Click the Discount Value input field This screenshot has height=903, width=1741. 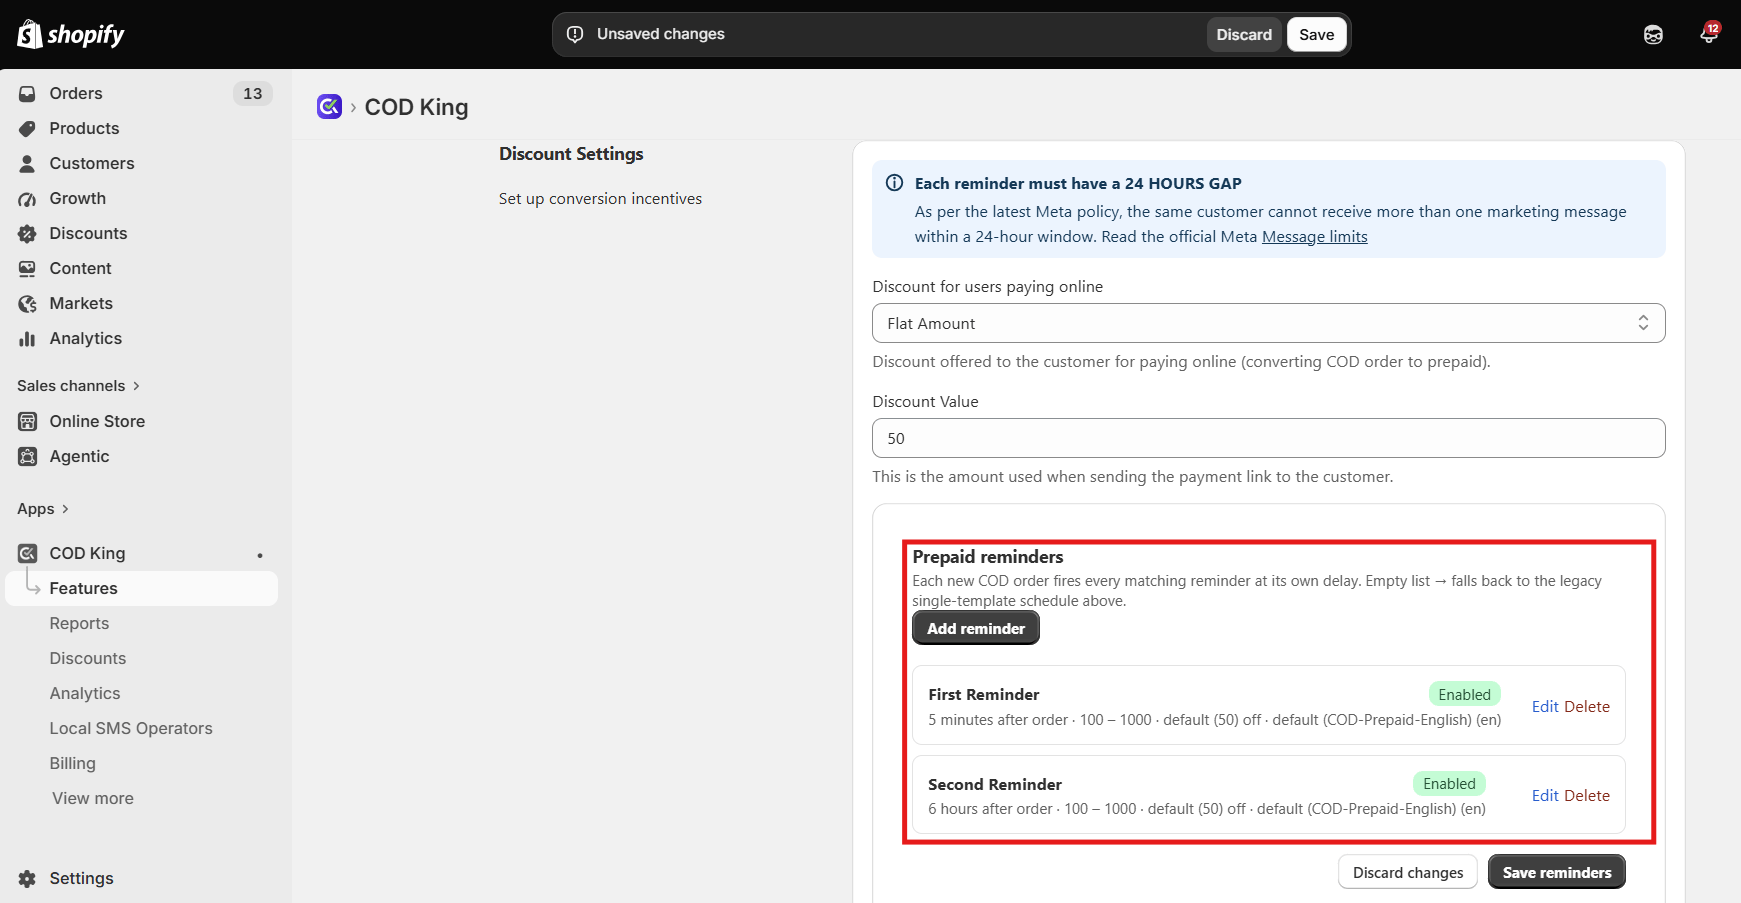[x=1268, y=438]
